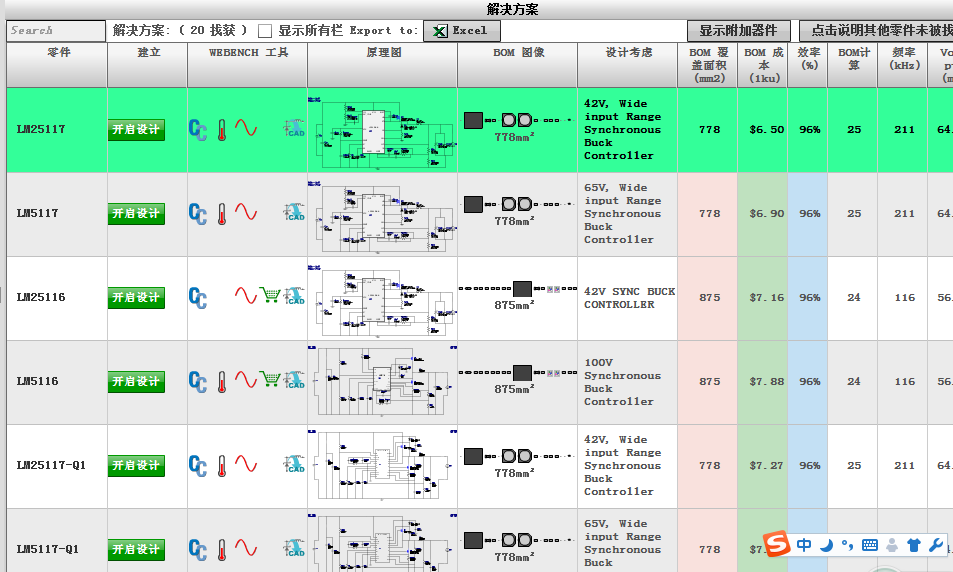The height and width of the screenshot is (572, 953).
Task: Open the LM25117 schematic thumbnail
Action: tap(382, 131)
